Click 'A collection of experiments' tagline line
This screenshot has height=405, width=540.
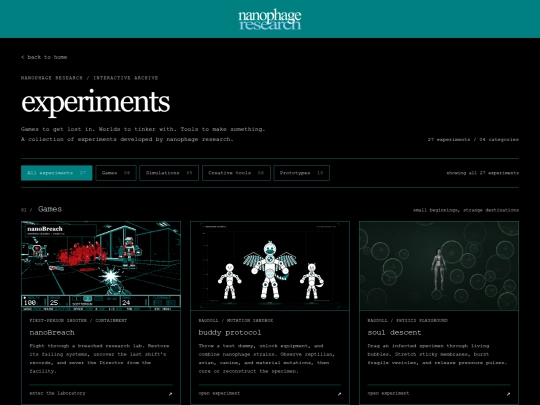[127, 139]
